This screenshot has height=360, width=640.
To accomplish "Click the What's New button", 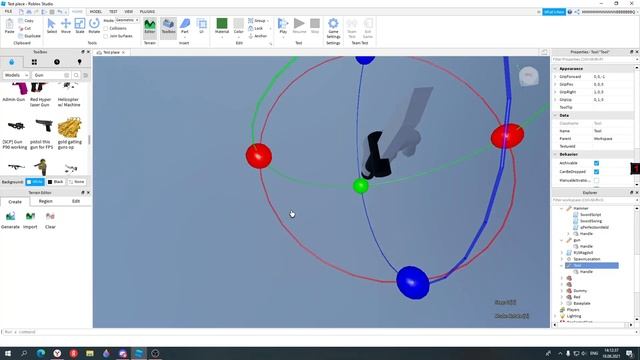I will [554, 12].
